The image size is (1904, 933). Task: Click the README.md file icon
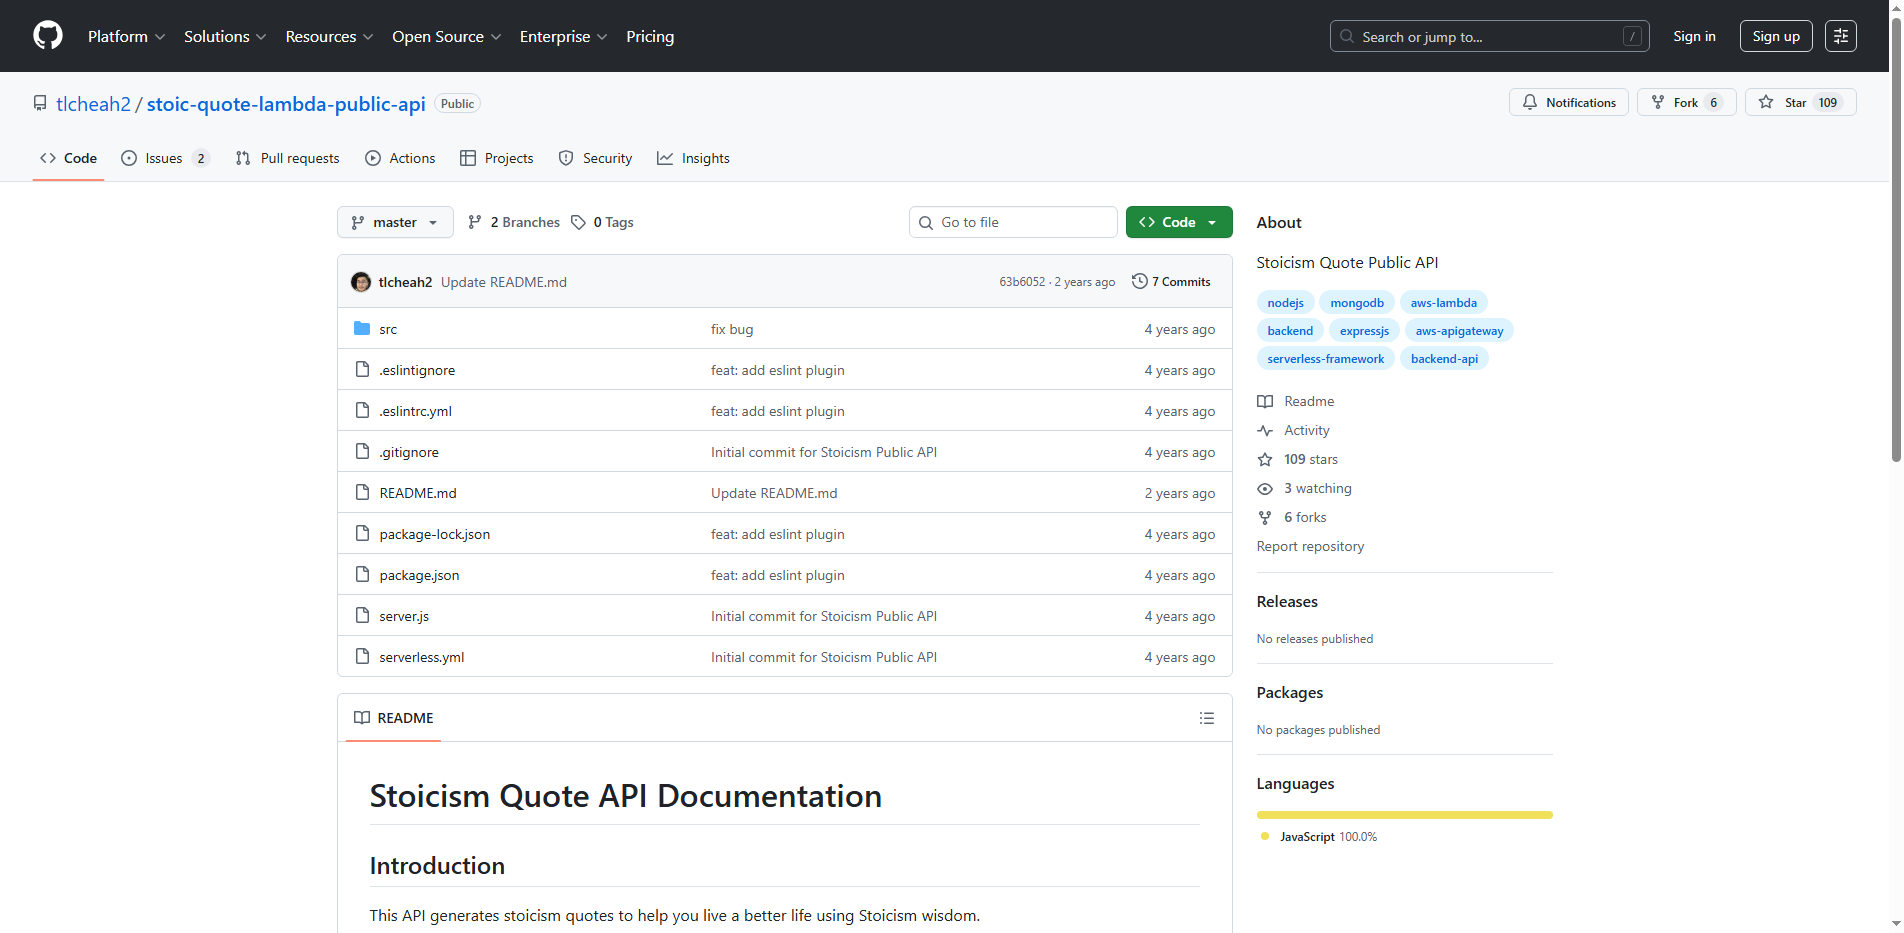(362, 493)
